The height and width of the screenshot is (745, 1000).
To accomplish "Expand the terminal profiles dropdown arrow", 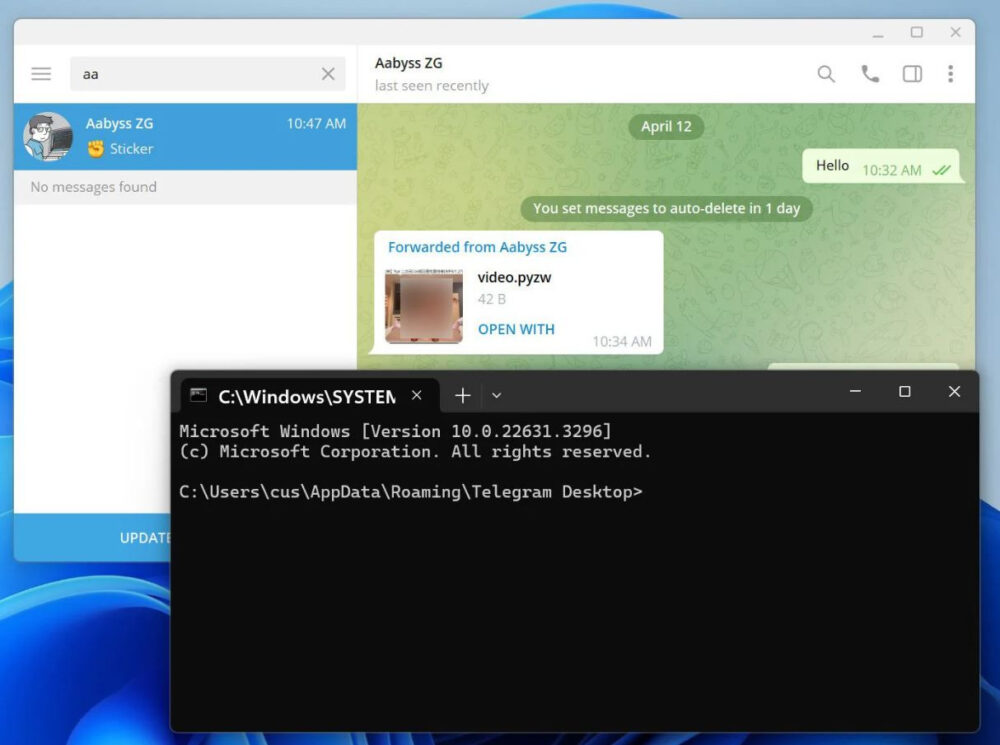I will (496, 395).
